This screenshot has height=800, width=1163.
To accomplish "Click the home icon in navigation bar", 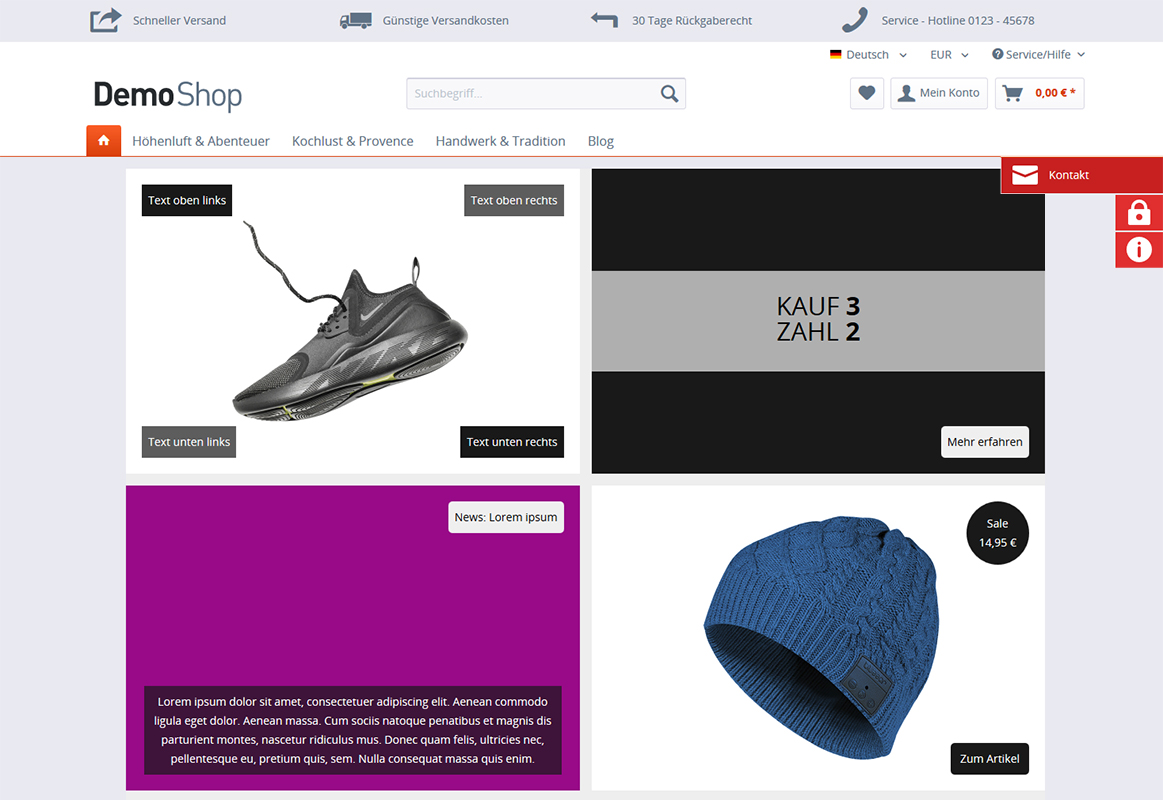I will (x=104, y=141).
